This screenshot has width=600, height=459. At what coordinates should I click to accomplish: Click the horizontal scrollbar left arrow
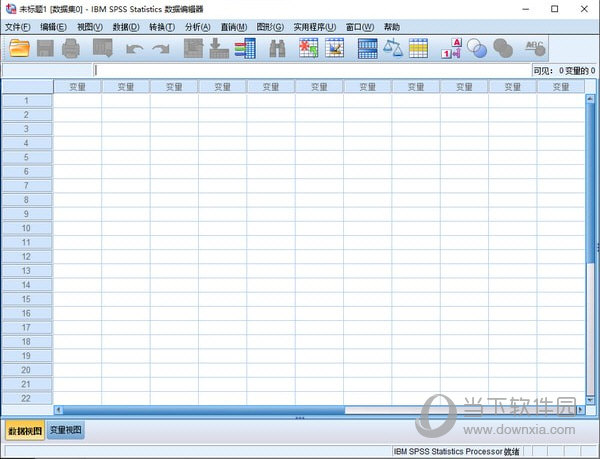pos(59,410)
